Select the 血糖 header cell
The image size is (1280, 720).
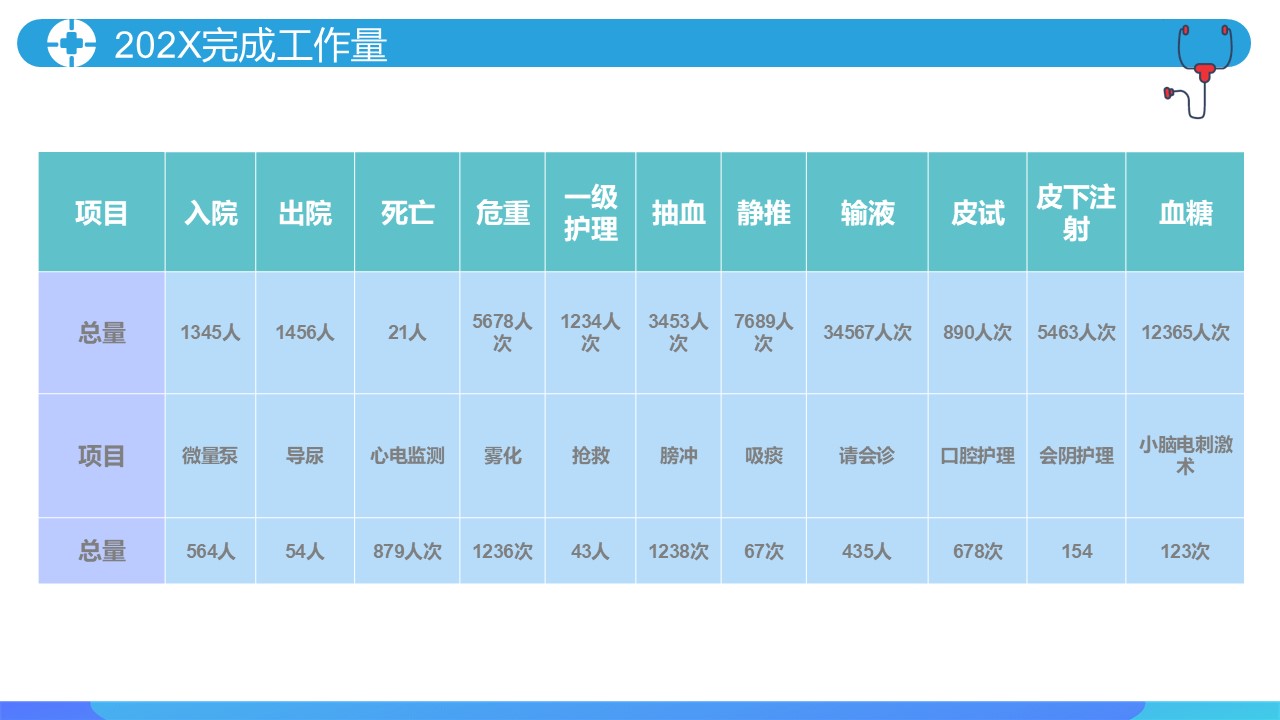point(1185,212)
